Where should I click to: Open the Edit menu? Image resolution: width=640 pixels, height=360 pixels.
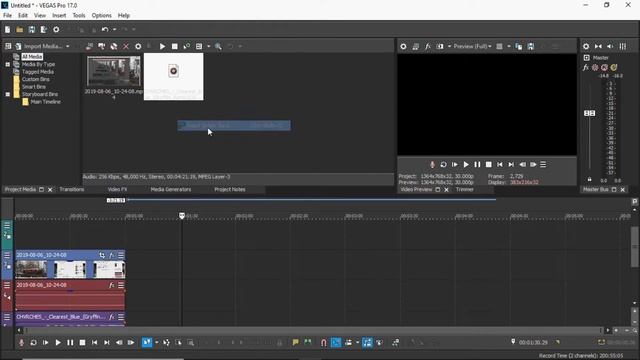point(23,15)
